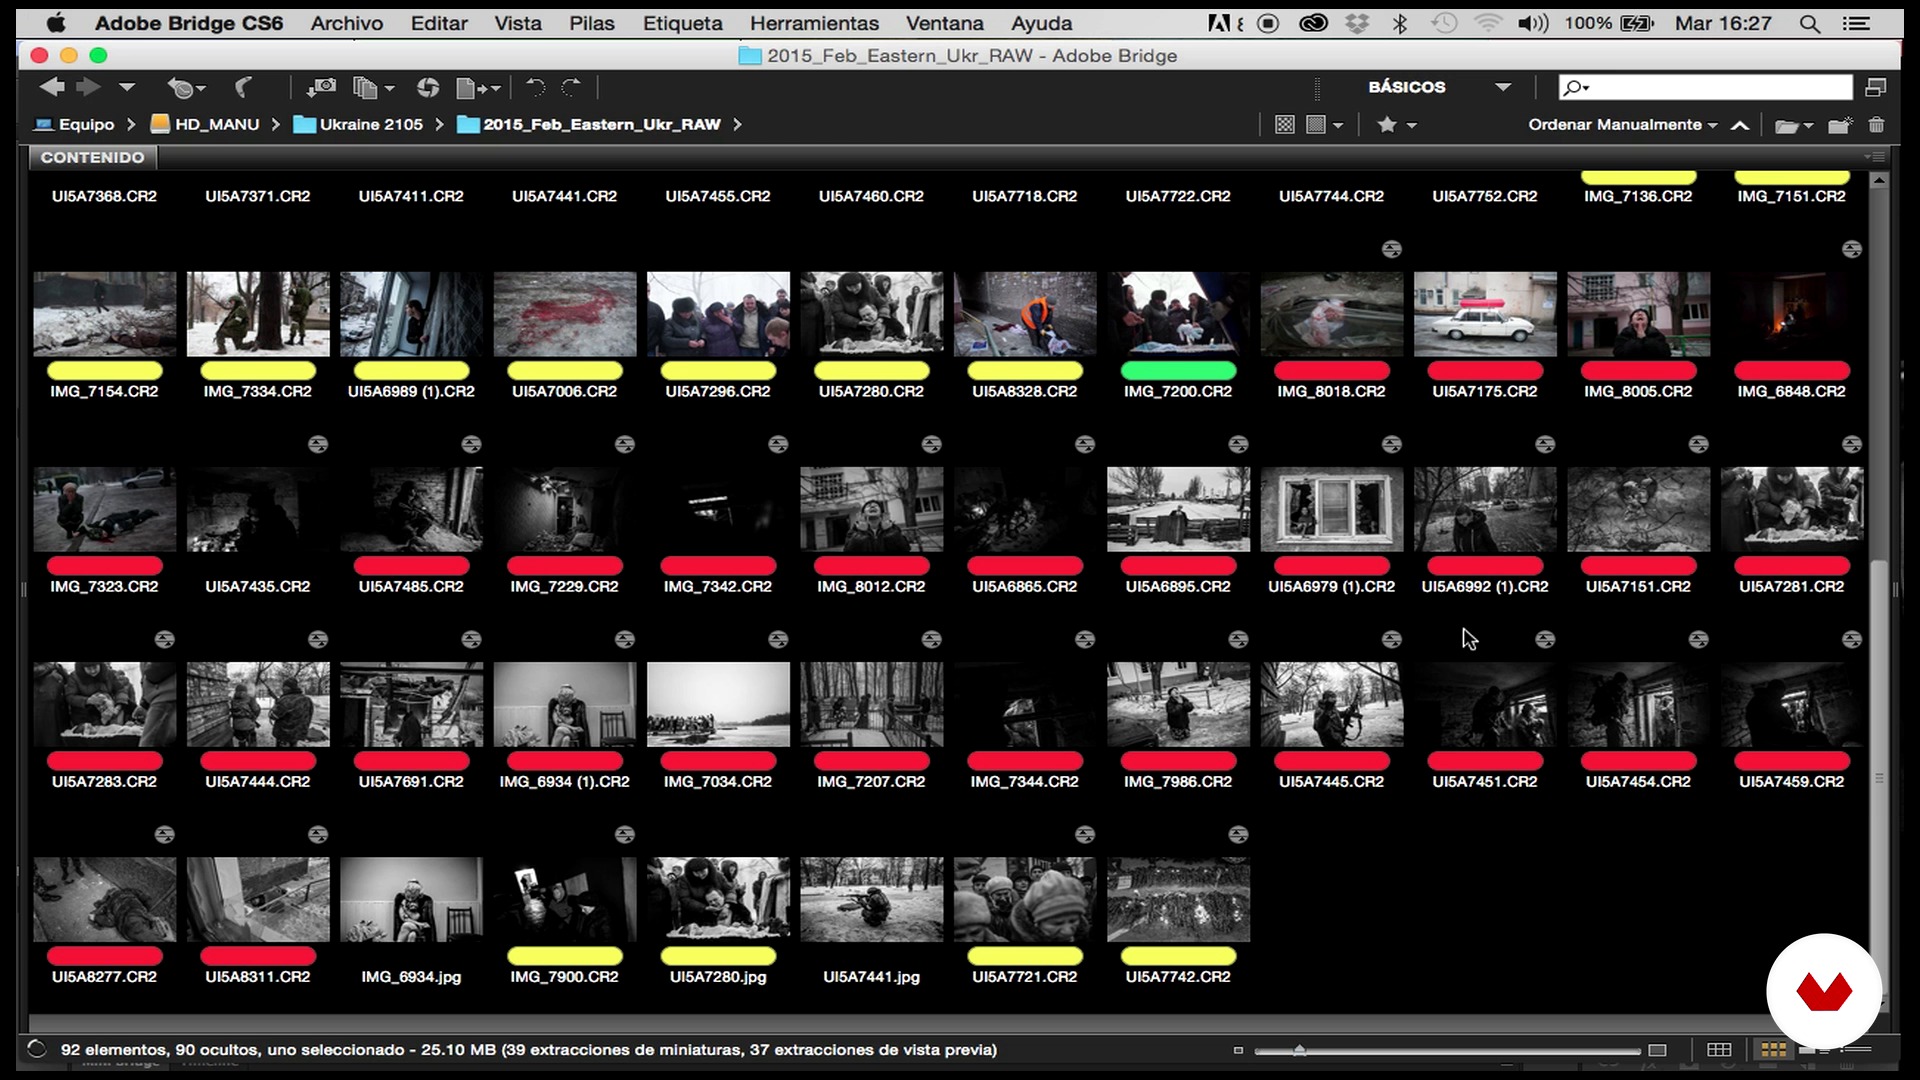Expand chevron after 2015_Feb_Eastern_Ukr_RAW
The image size is (1920, 1080).
(738, 125)
